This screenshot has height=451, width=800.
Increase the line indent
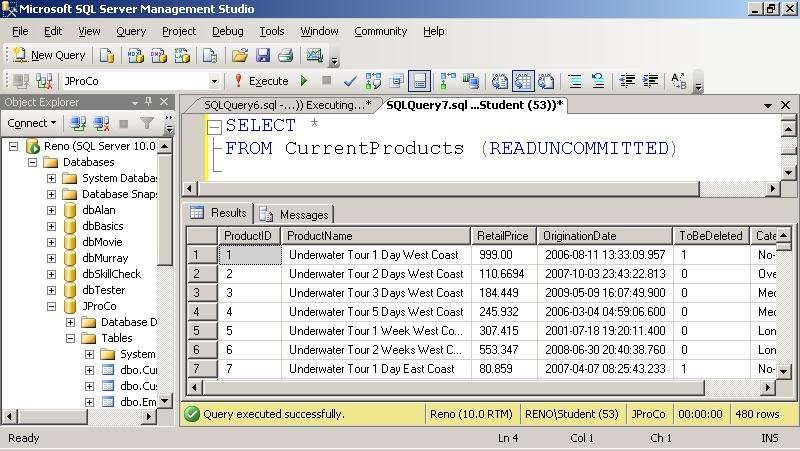pos(650,81)
